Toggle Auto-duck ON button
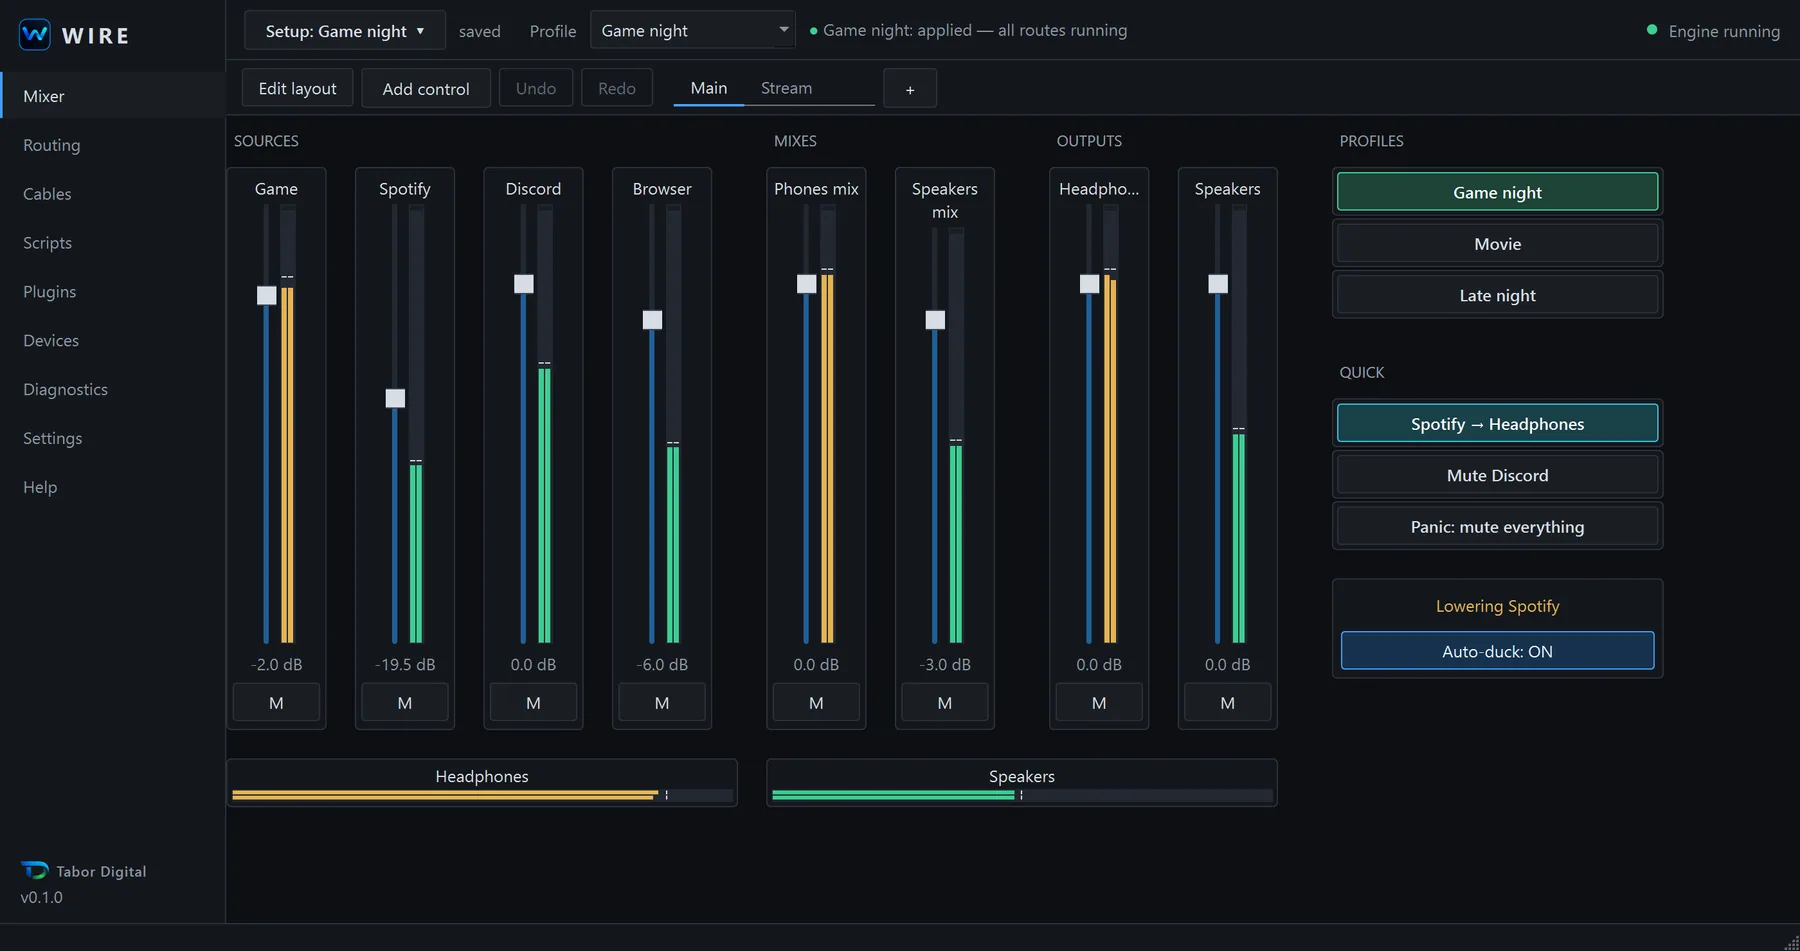1800x951 pixels. [x=1497, y=651]
